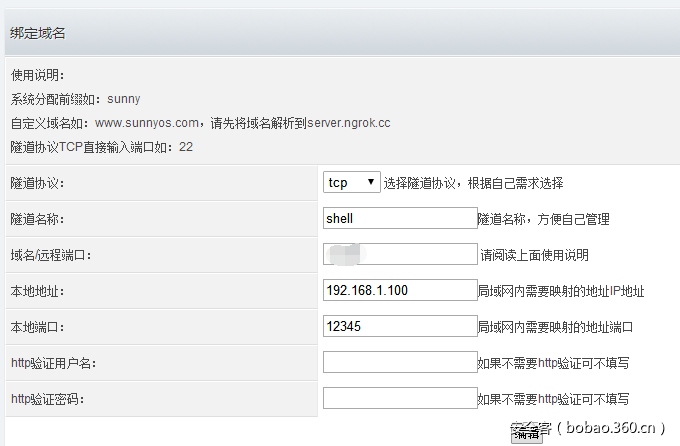Open the tcp tunnel protocol dropdown
The image size is (680, 446).
(x=351, y=182)
